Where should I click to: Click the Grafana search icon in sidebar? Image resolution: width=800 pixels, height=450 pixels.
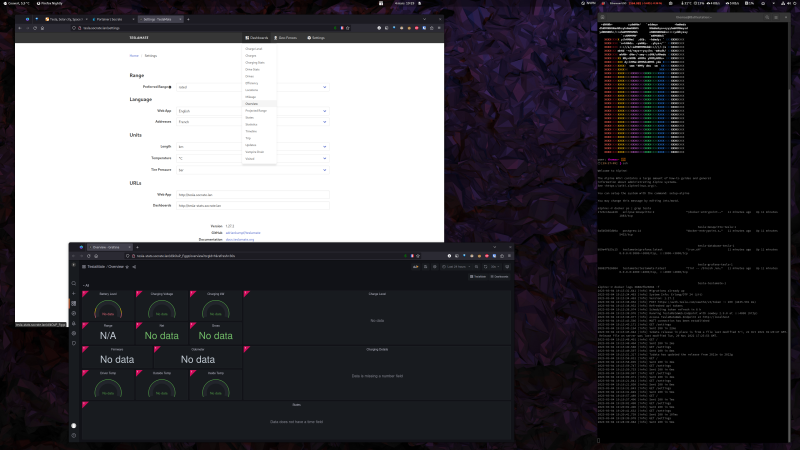click(73, 284)
